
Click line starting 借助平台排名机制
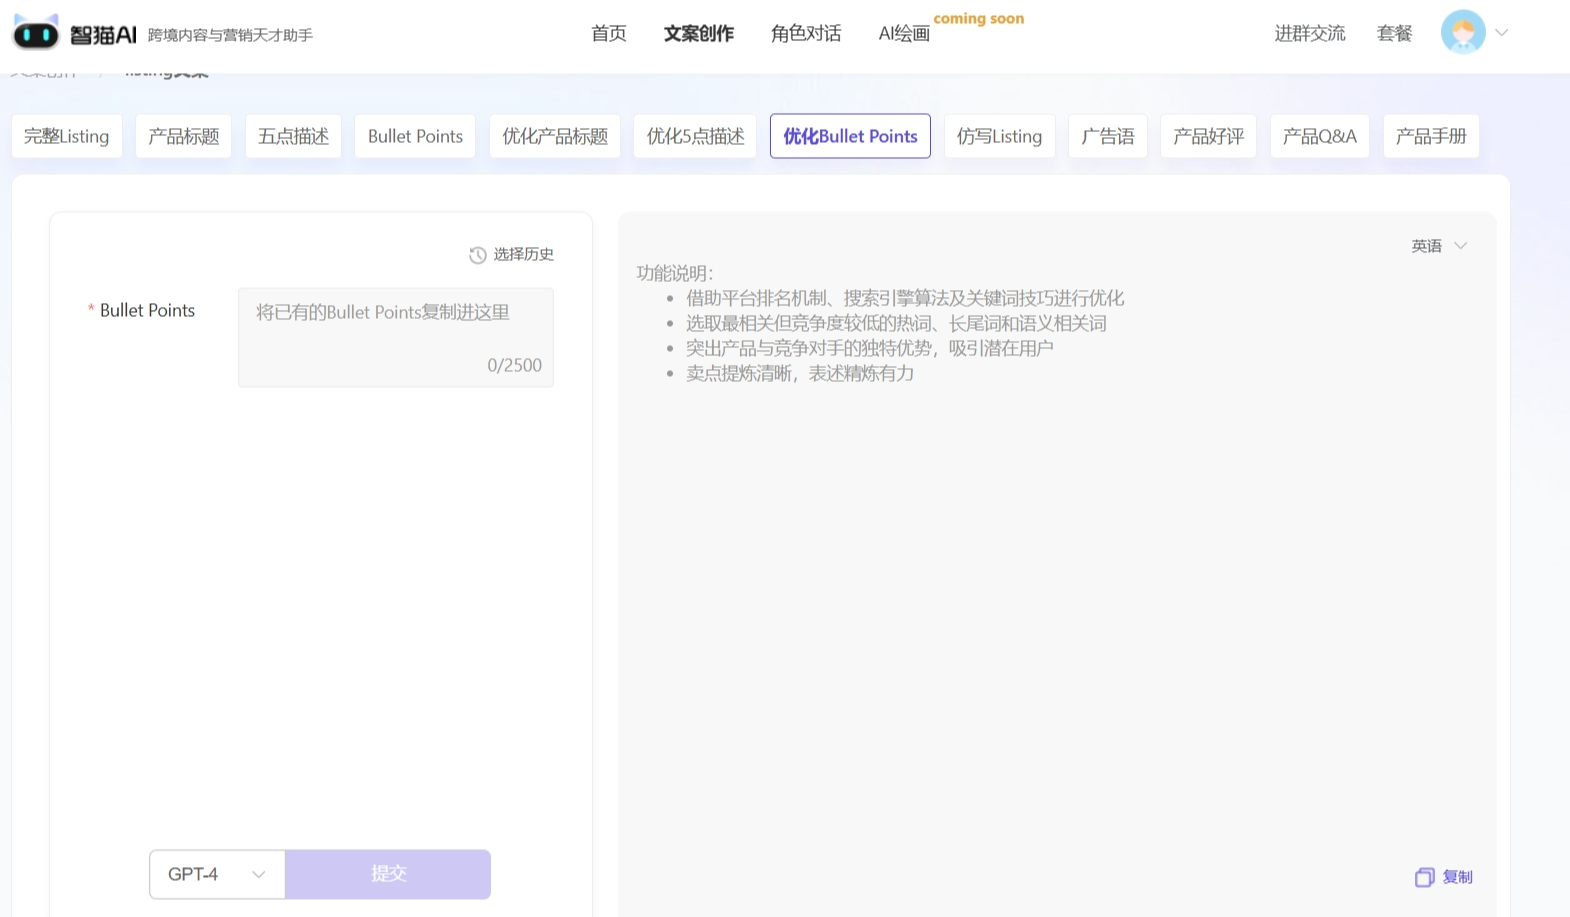(905, 298)
